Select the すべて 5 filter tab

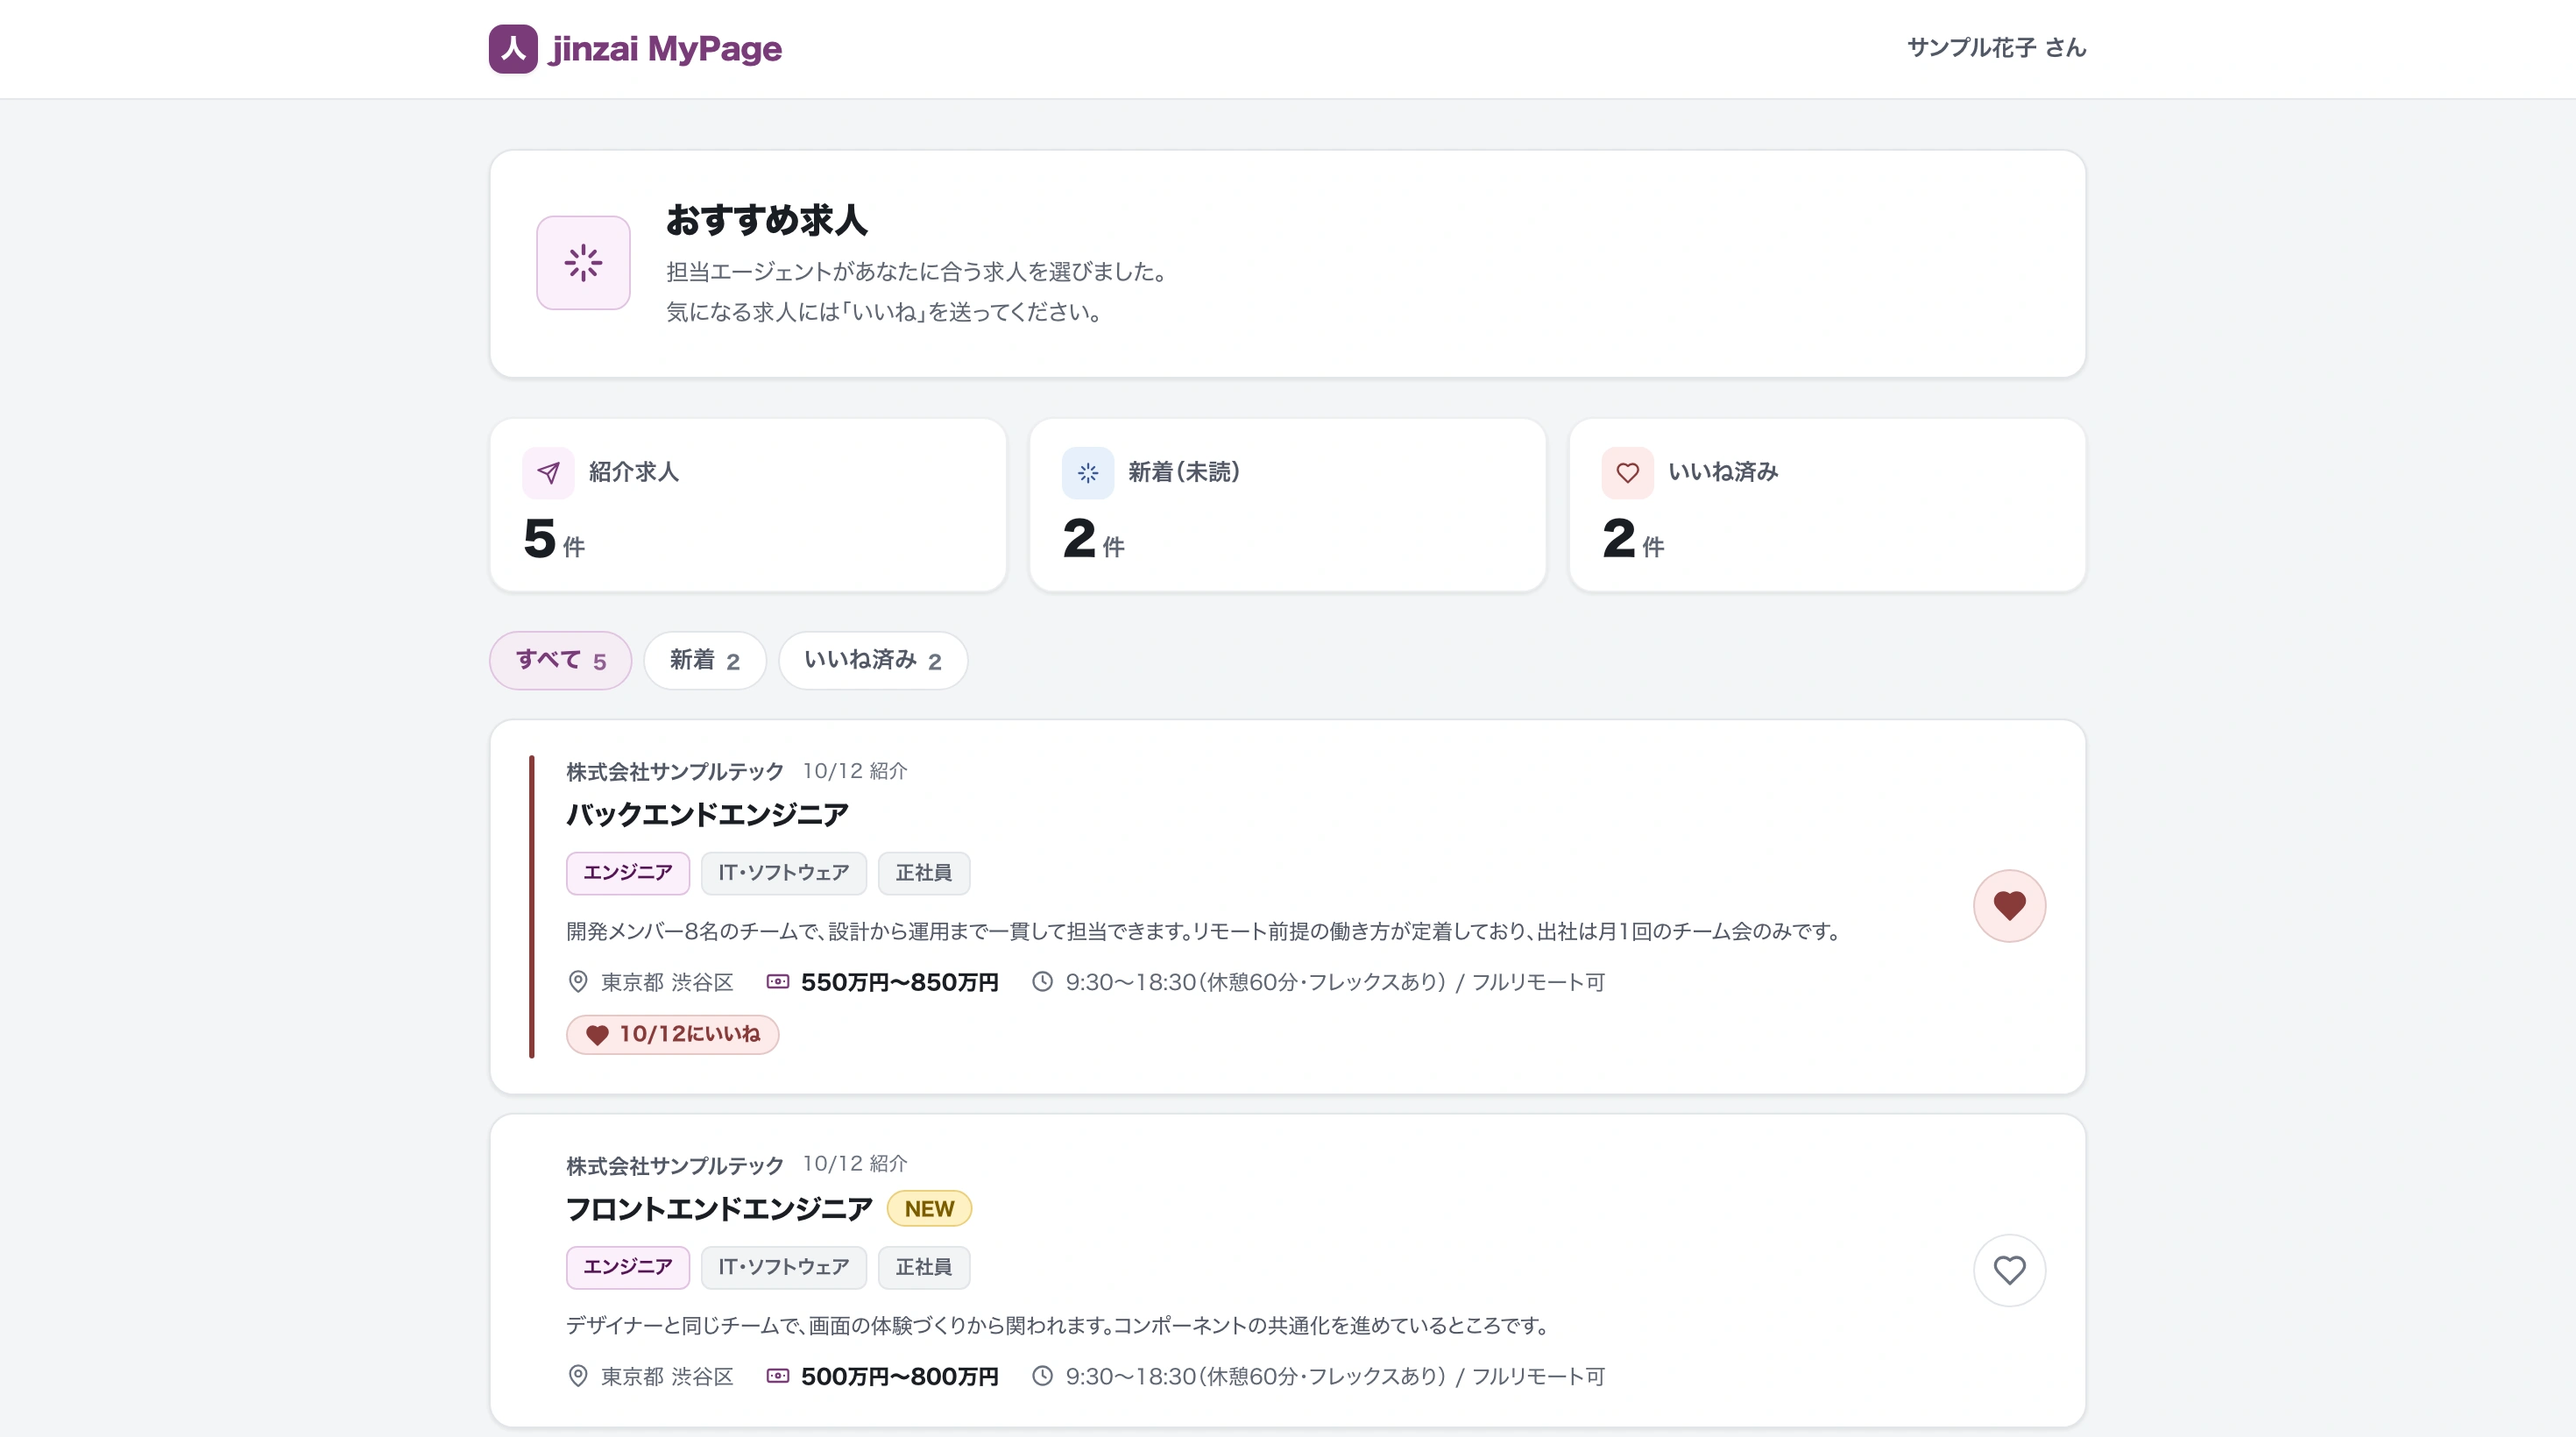pos(560,660)
